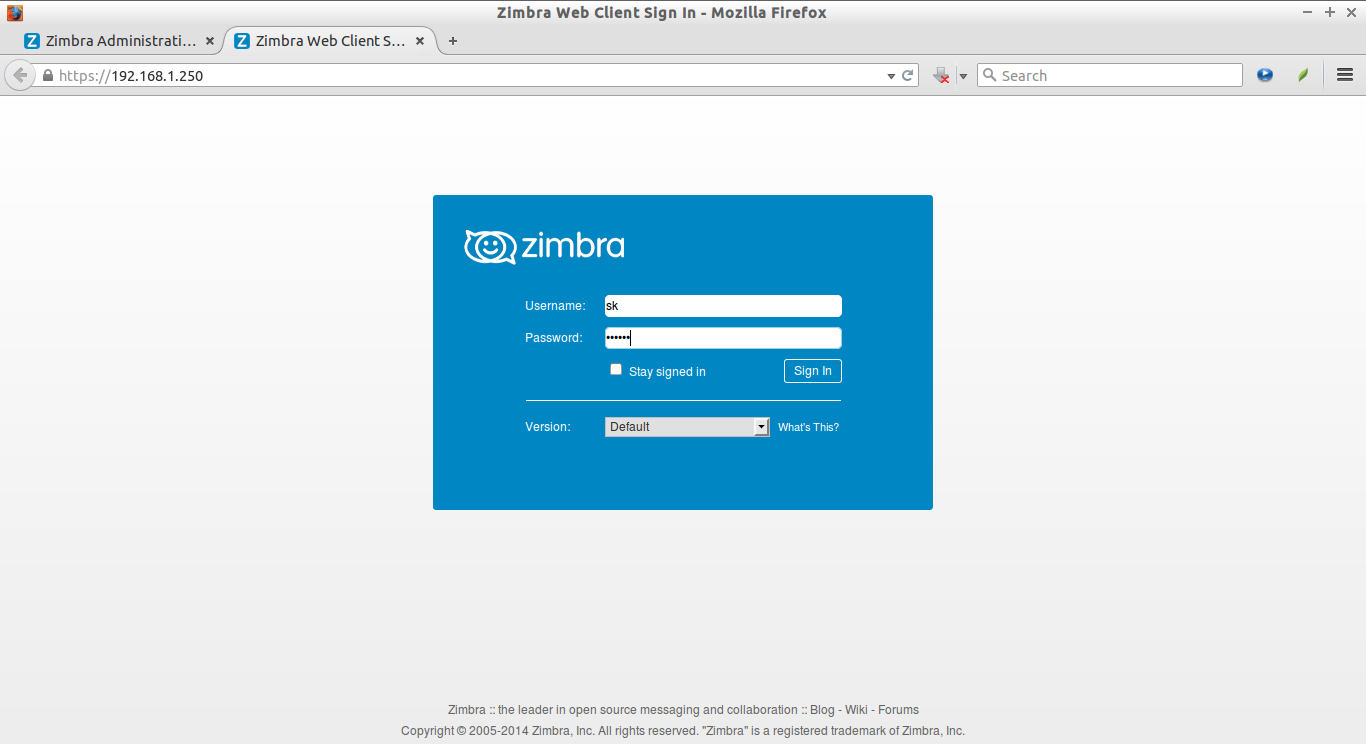Click the Firefox Search box
This screenshot has height=744, width=1366.
click(x=1110, y=75)
